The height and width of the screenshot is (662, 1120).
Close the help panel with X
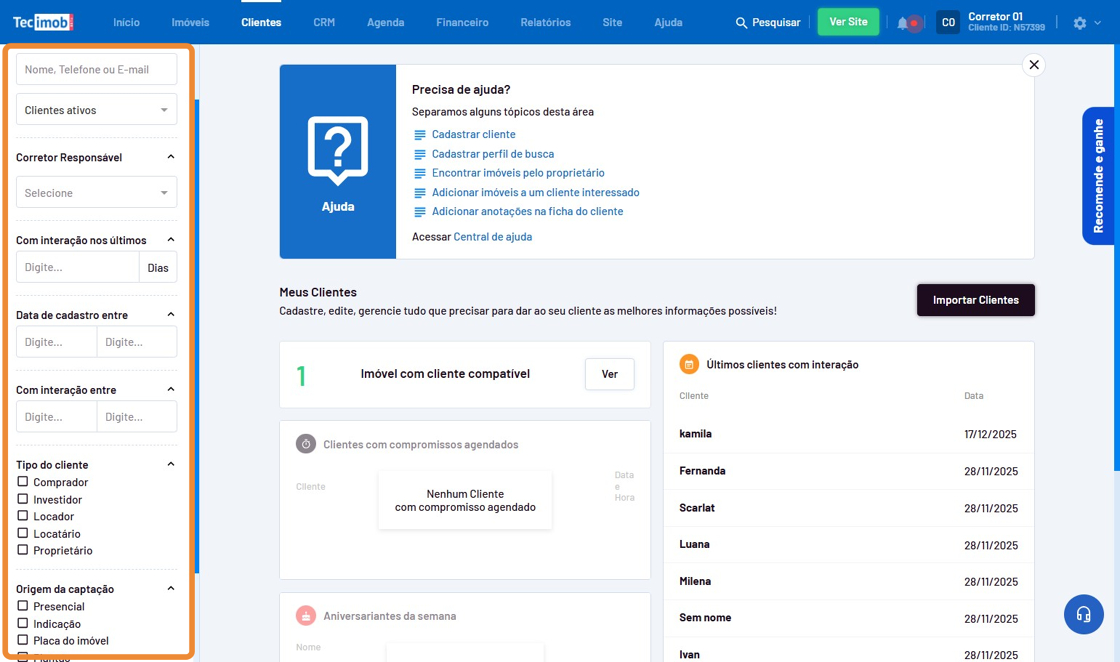click(1034, 65)
